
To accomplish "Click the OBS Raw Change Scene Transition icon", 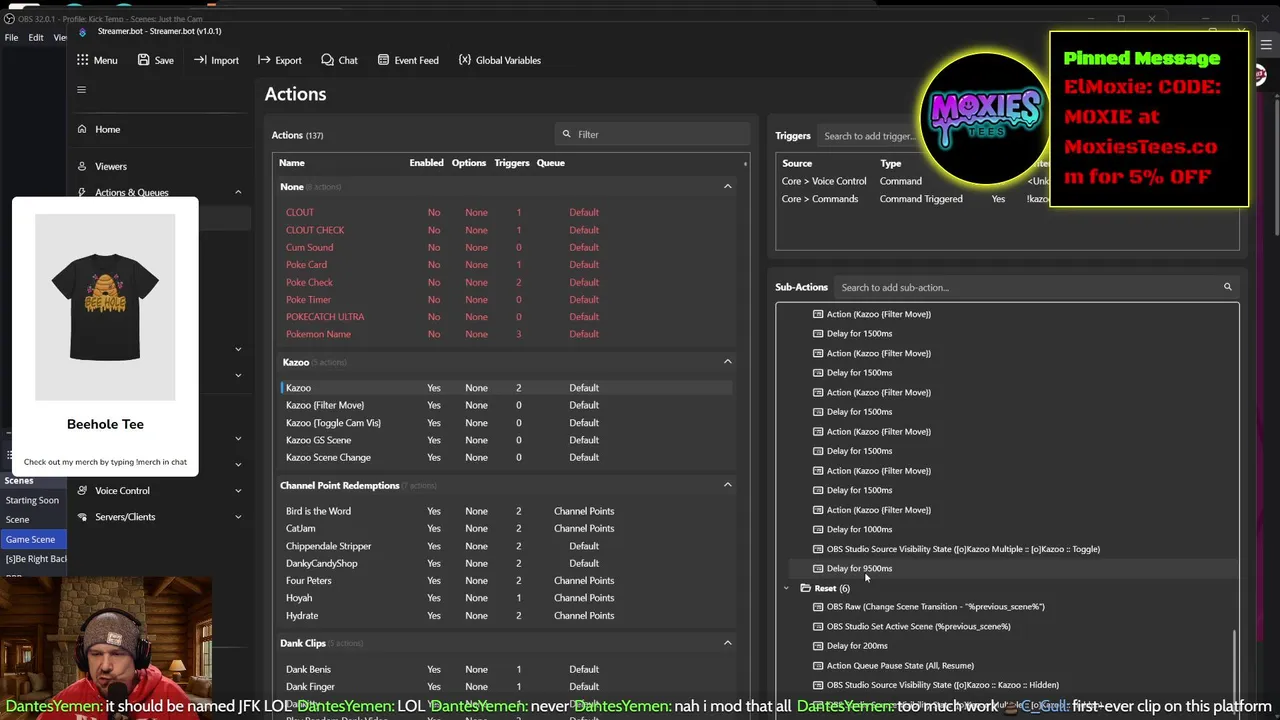I will [818, 607].
